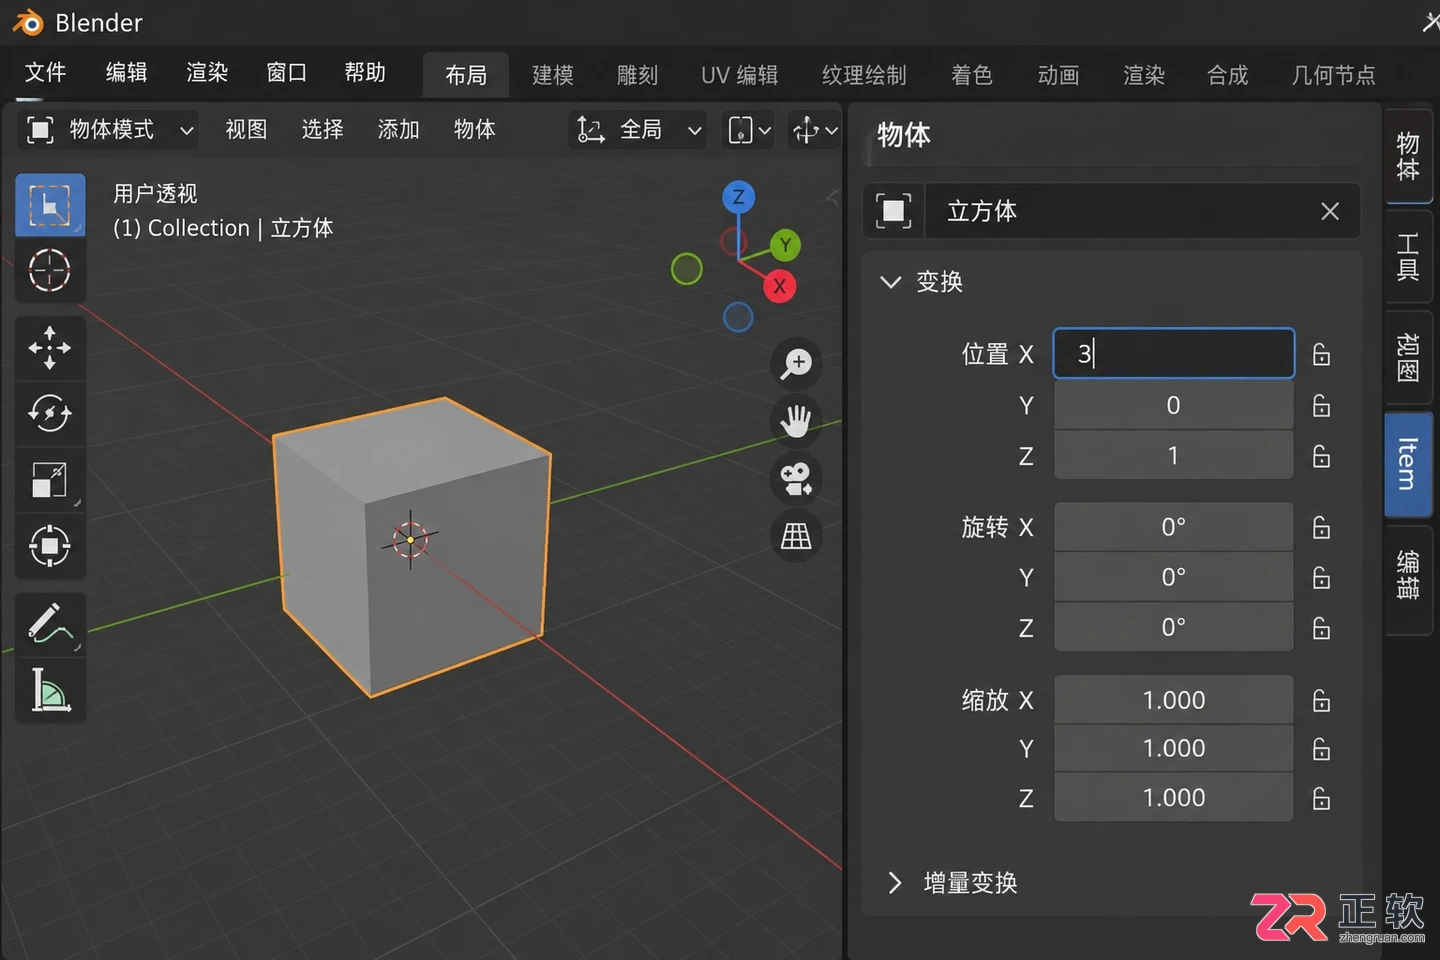Image resolution: width=1440 pixels, height=960 pixels.
Task: Toggle lock for 旋转 Z
Action: point(1321,628)
